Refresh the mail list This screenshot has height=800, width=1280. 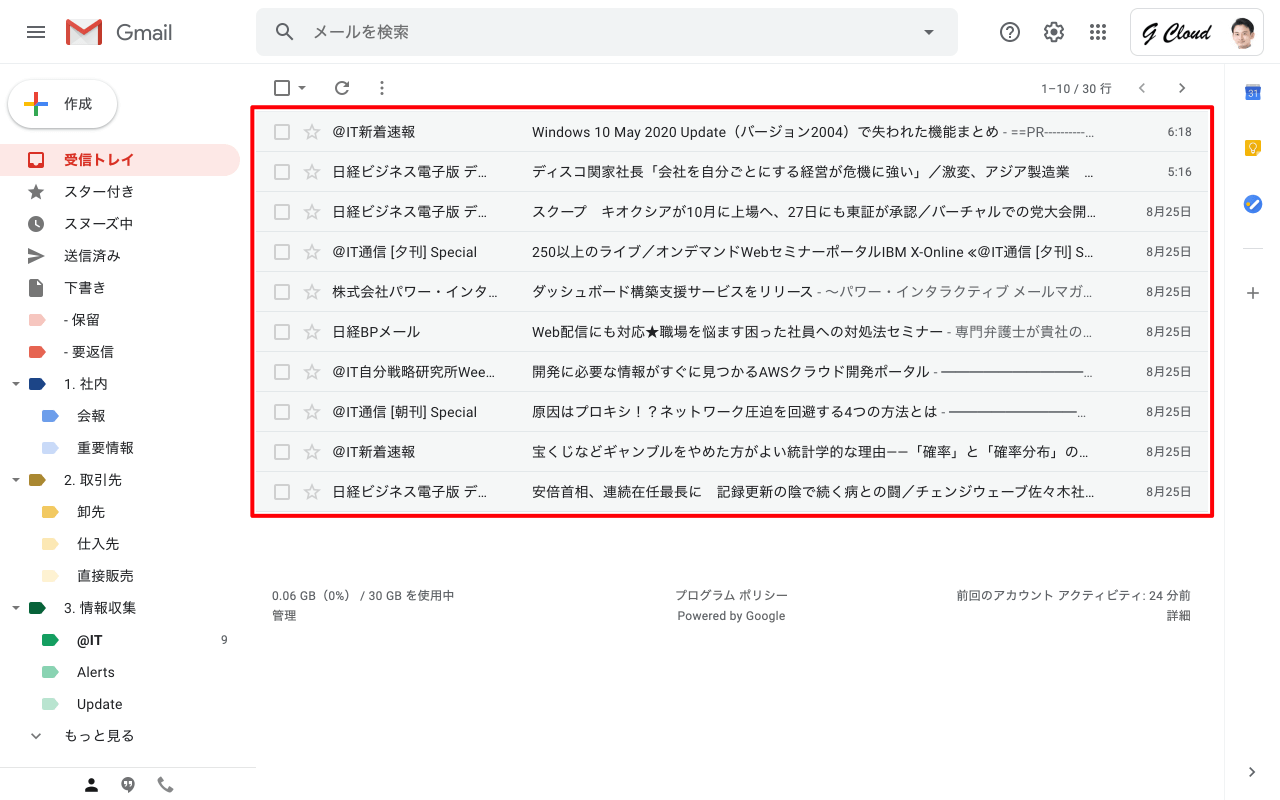tap(342, 88)
